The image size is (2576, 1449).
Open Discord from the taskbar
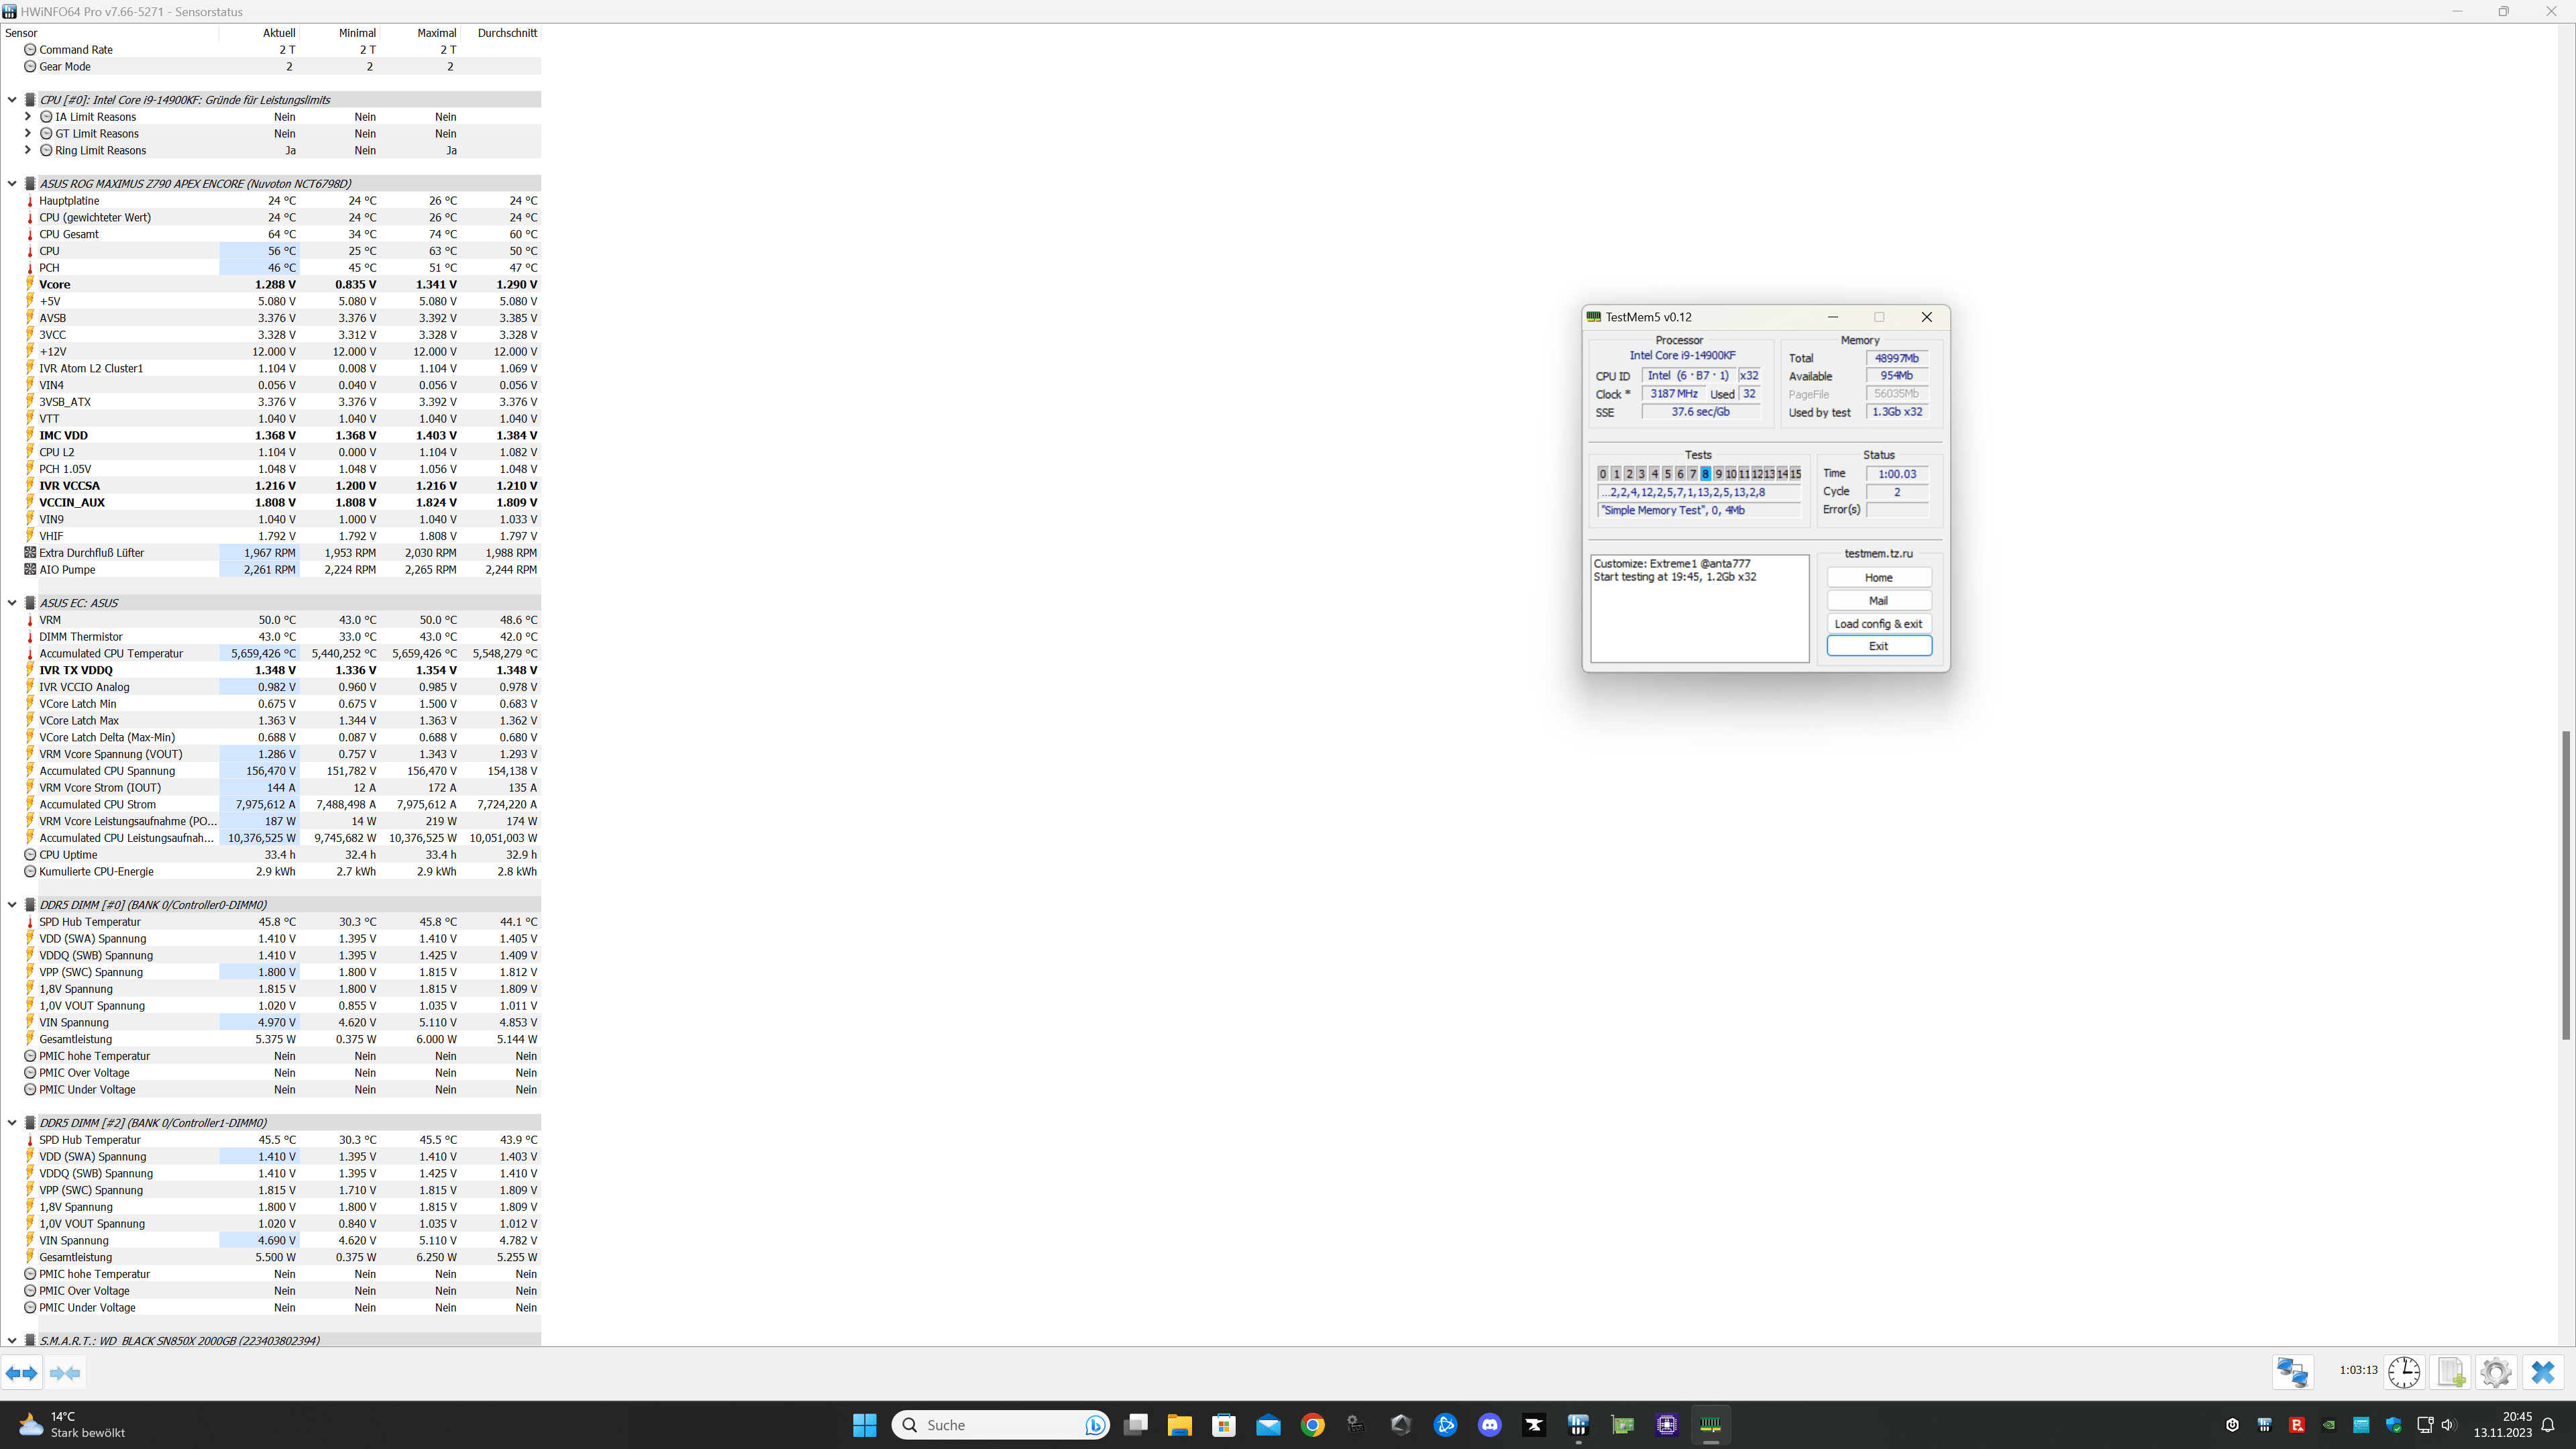coord(1489,1425)
